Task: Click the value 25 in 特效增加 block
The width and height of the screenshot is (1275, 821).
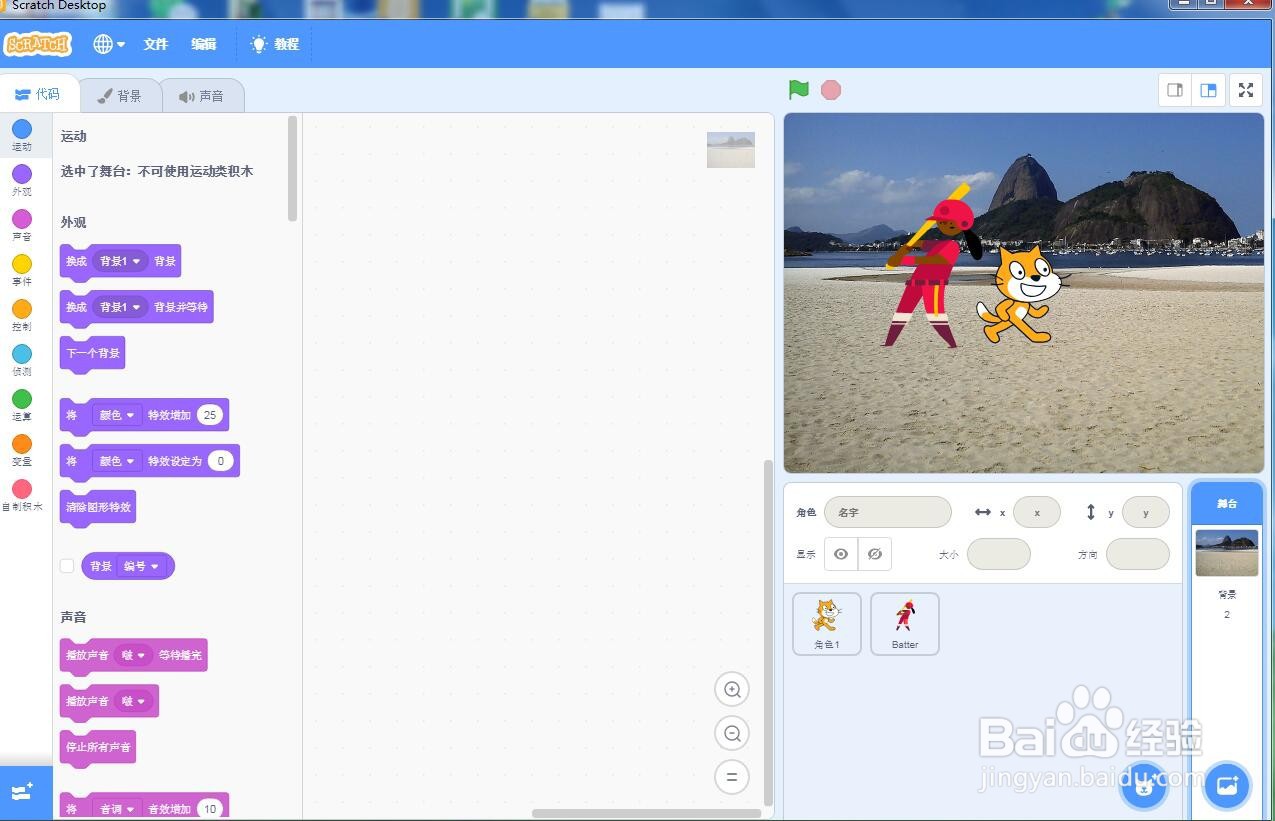Action: click(210, 415)
